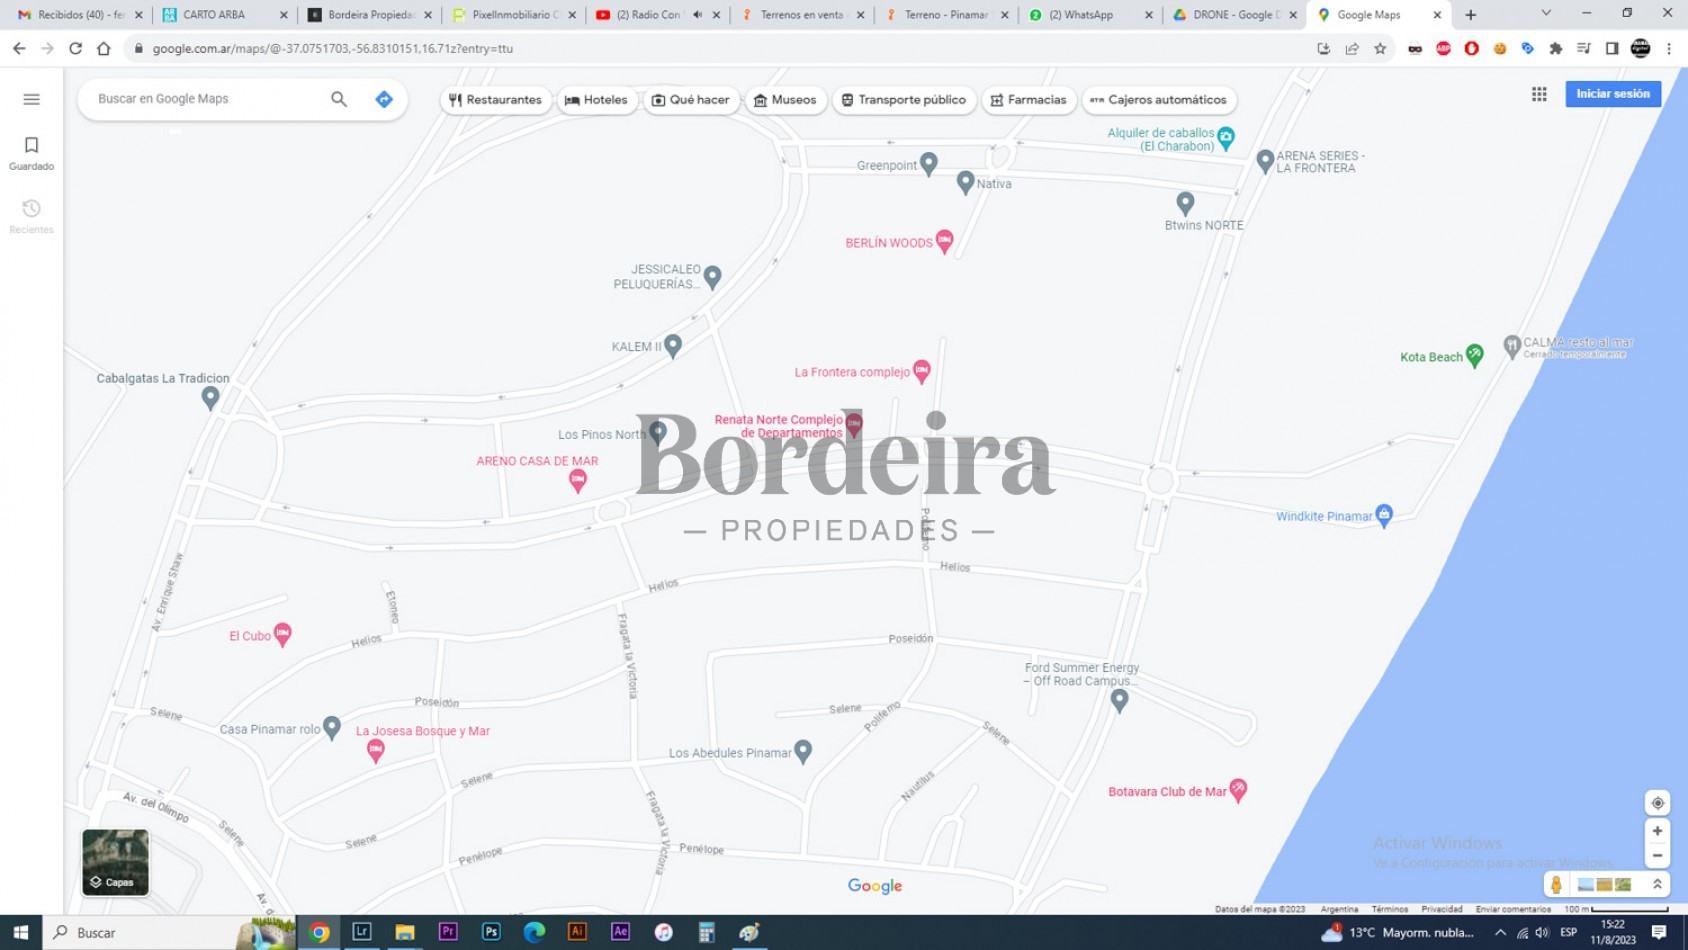Expand the imagery strip chevron
1688x950 pixels.
[x=1657, y=885]
